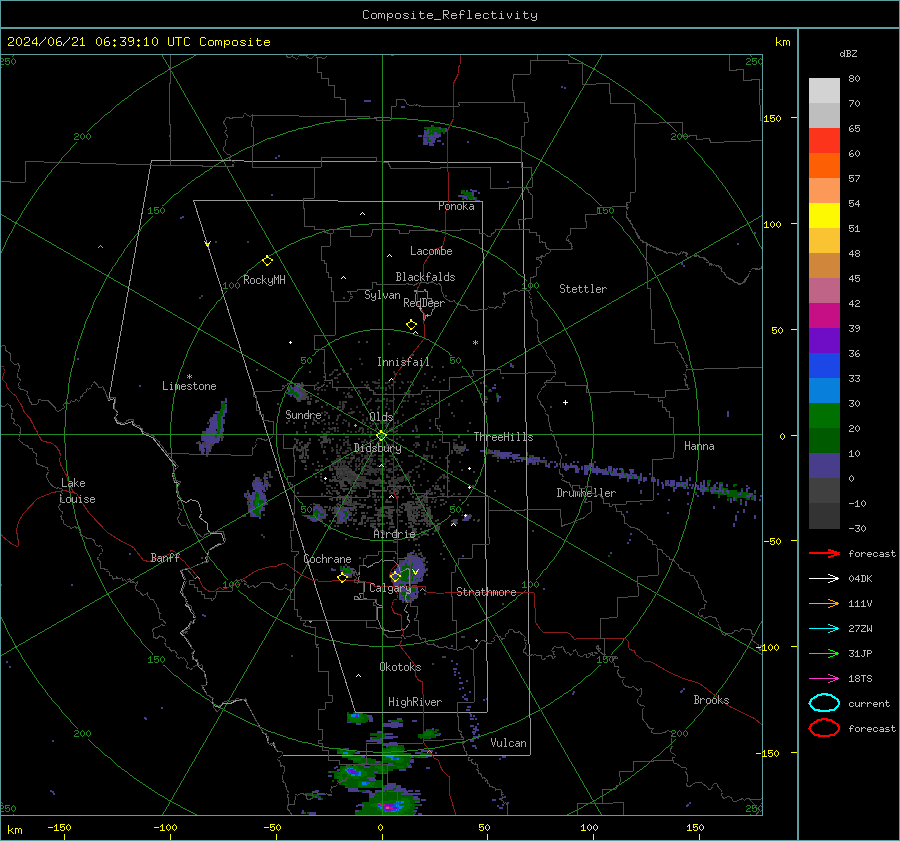Click the Lake Louise label

click(x=77, y=491)
